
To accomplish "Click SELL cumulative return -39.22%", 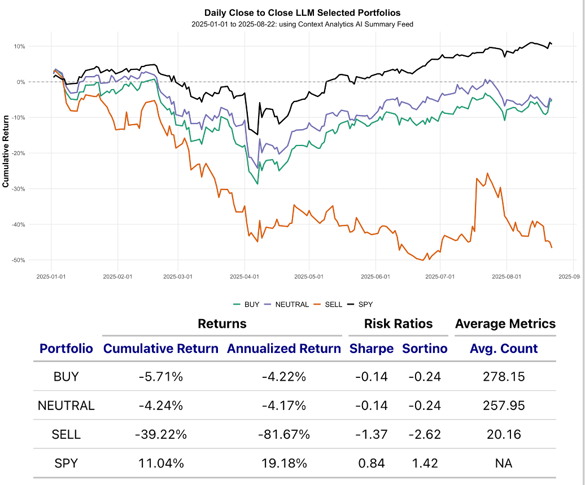I will (161, 434).
